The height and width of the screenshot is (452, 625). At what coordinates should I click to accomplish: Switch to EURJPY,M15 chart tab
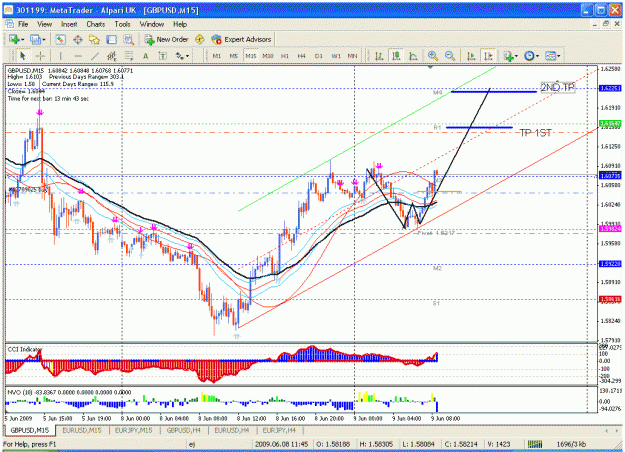[134, 430]
